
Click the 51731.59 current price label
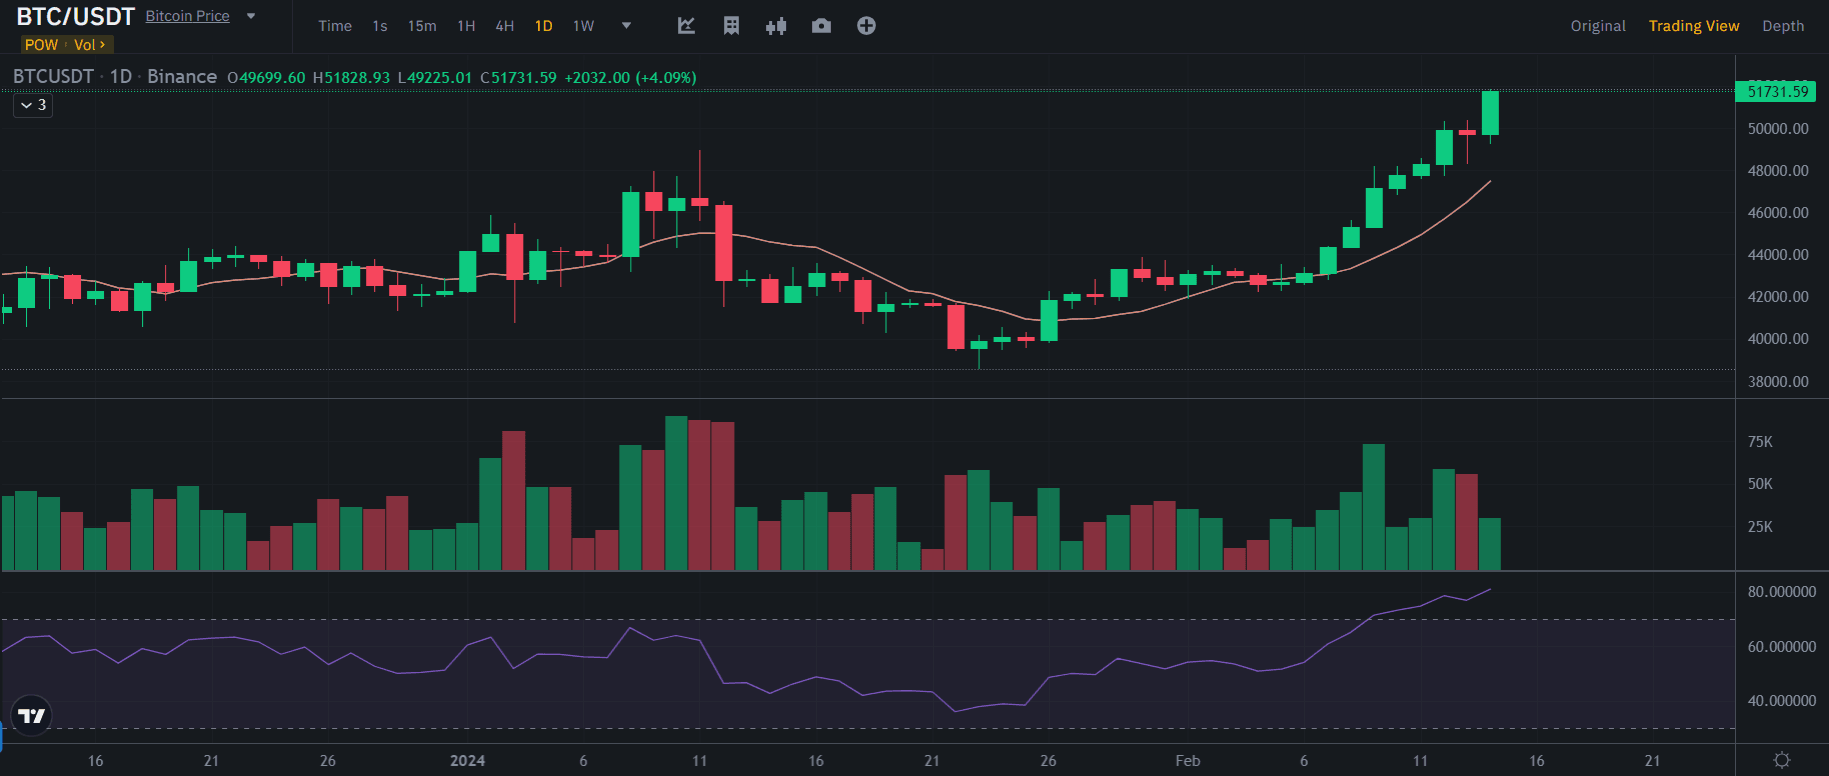tap(1777, 92)
